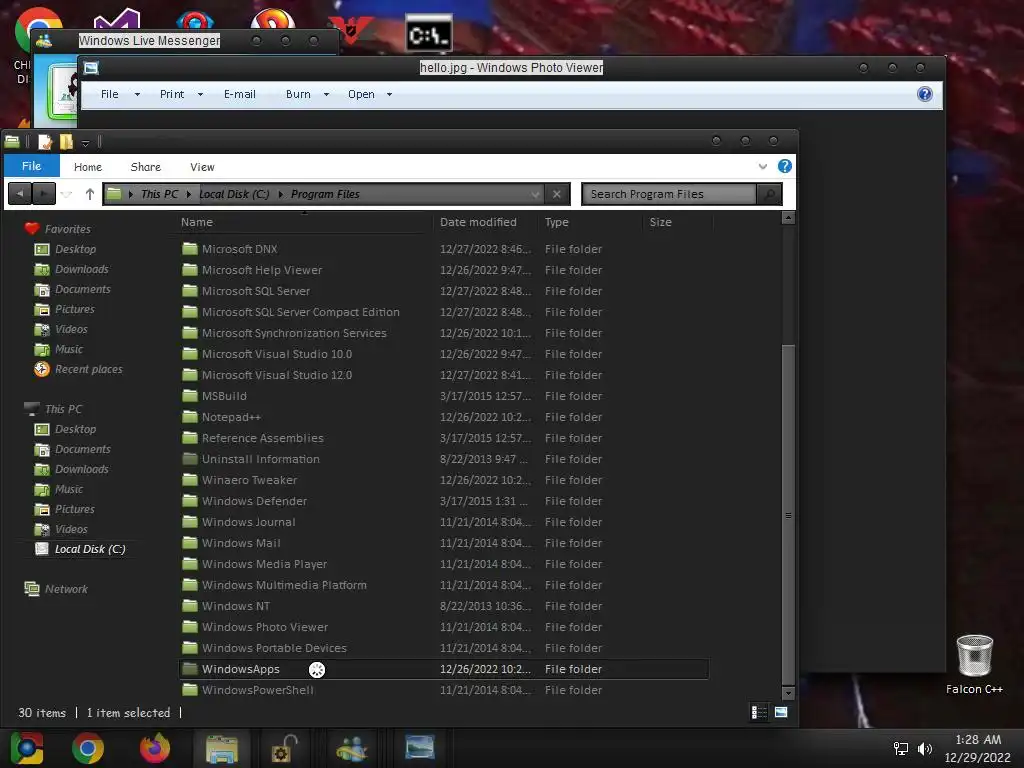Focus the Search Program Files box
The image size is (1024, 768).
669,194
